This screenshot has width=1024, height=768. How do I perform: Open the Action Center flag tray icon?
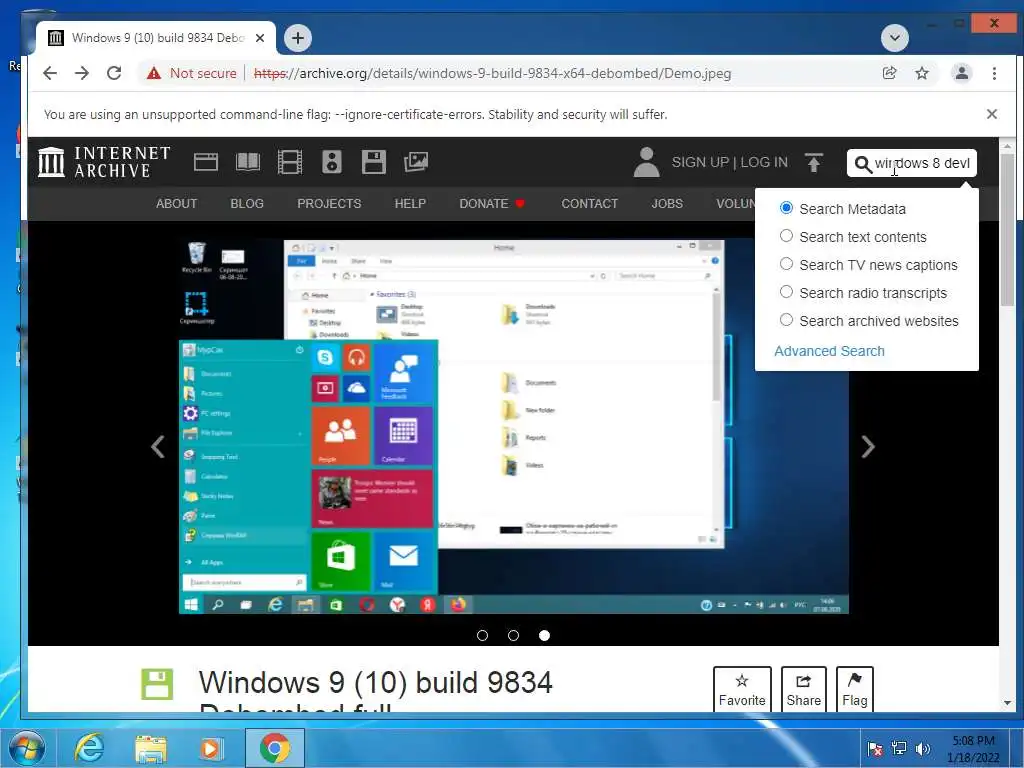[x=875, y=748]
